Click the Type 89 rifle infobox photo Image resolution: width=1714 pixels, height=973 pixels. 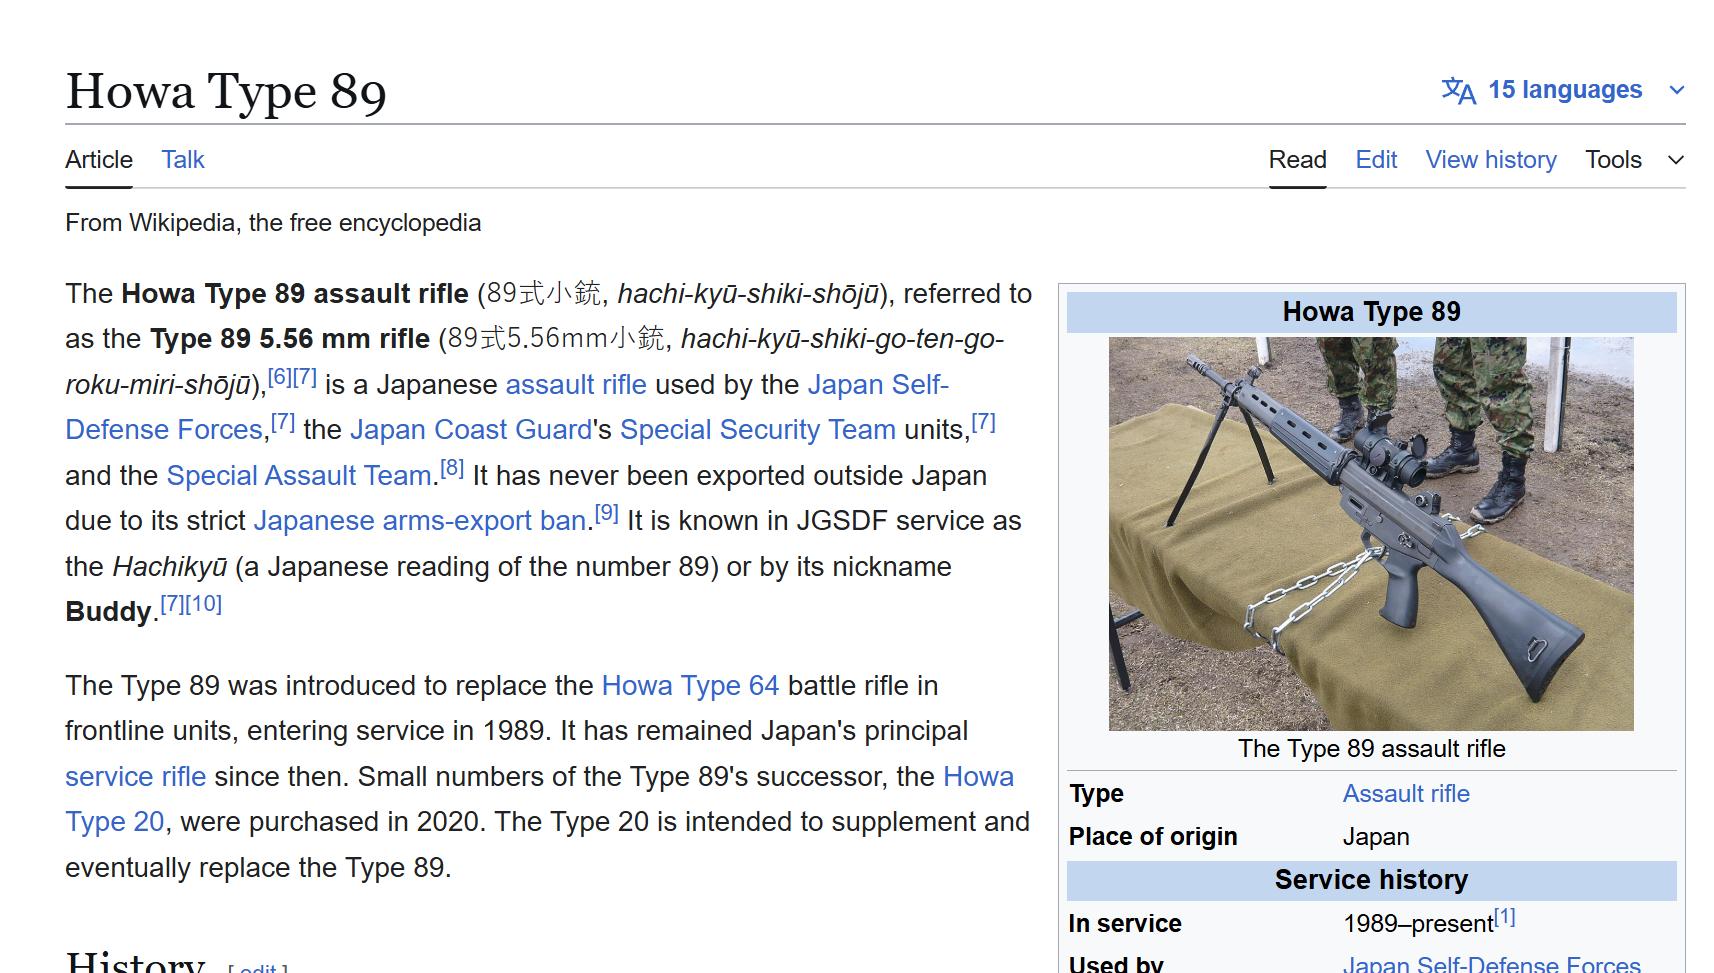coord(1371,534)
